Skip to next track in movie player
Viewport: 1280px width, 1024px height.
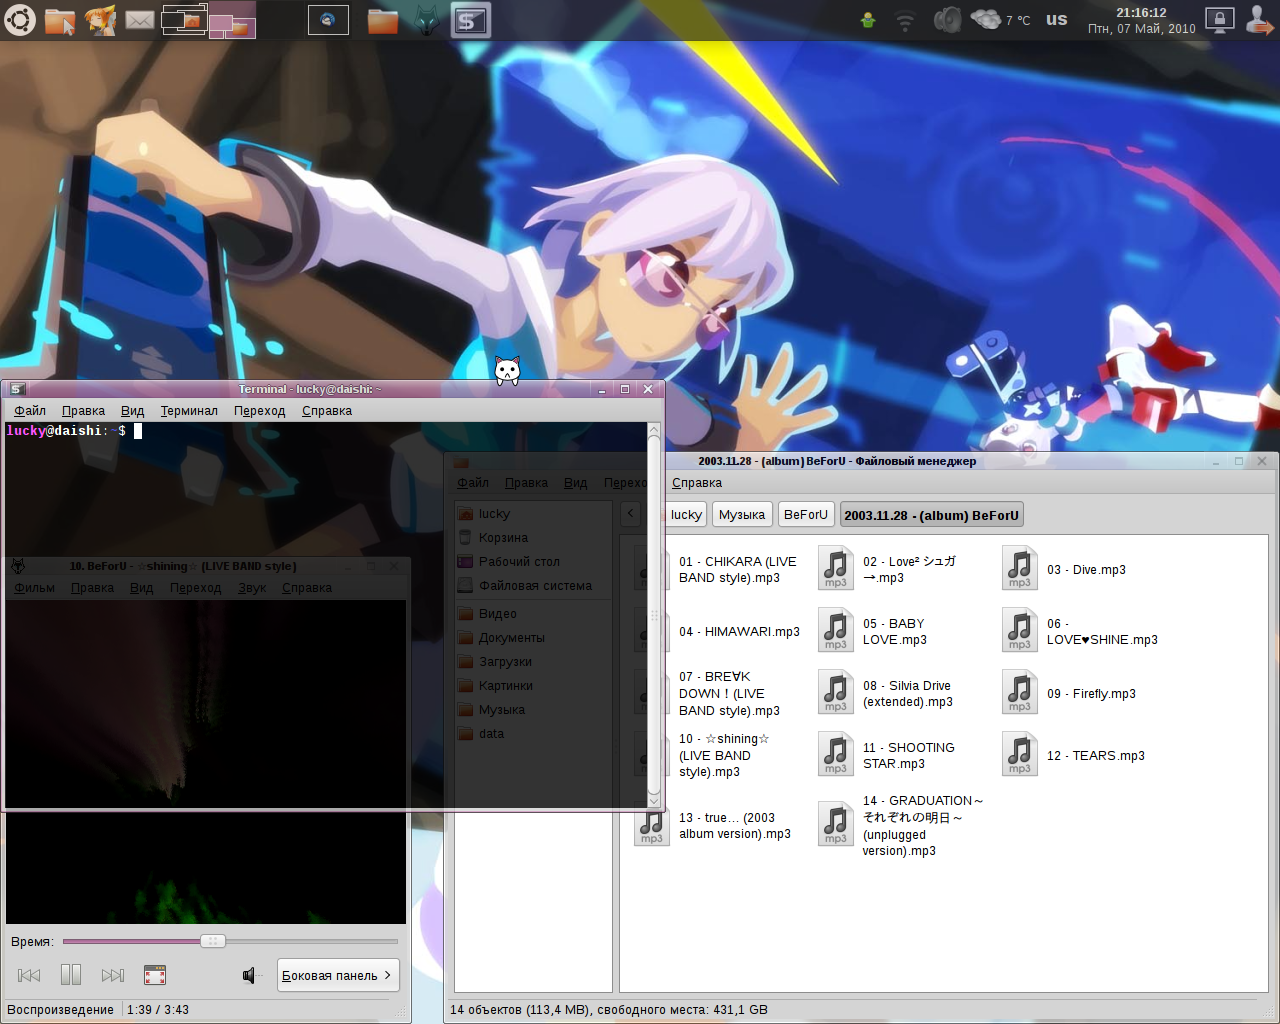[113, 975]
